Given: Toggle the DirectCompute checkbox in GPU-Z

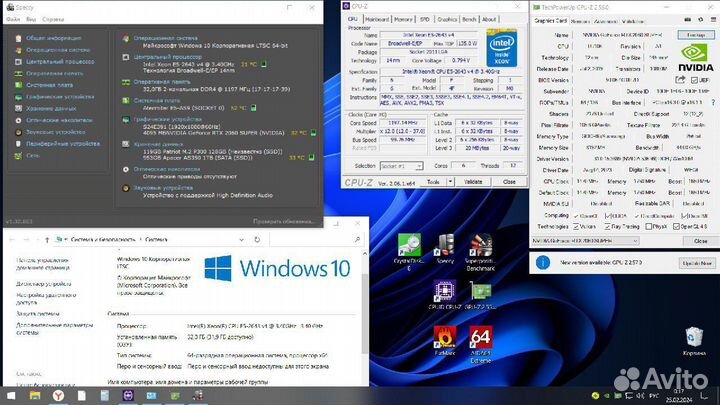Looking at the screenshot, I should 637,215.
